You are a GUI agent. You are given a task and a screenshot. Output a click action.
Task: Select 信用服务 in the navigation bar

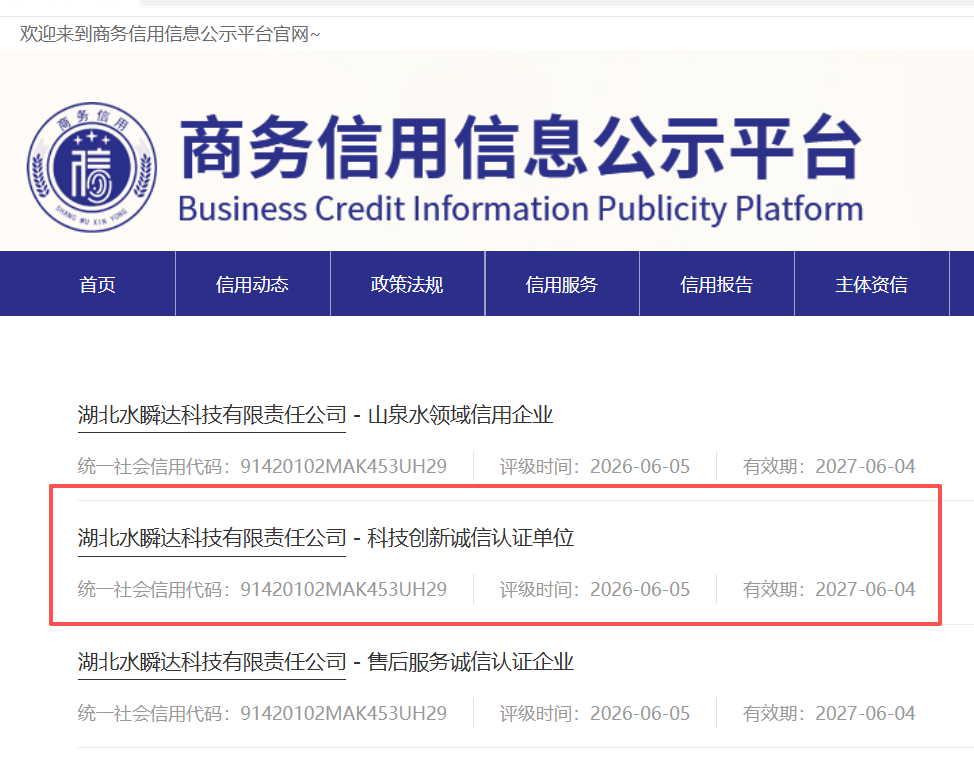pyautogui.click(x=562, y=284)
